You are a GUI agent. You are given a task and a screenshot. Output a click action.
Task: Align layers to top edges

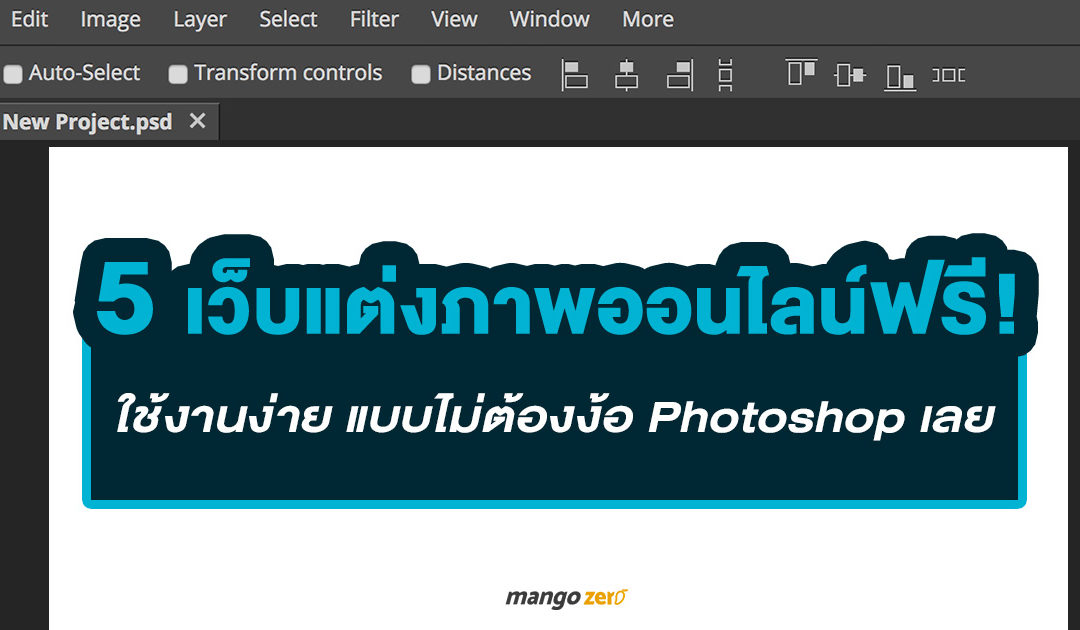coord(801,73)
